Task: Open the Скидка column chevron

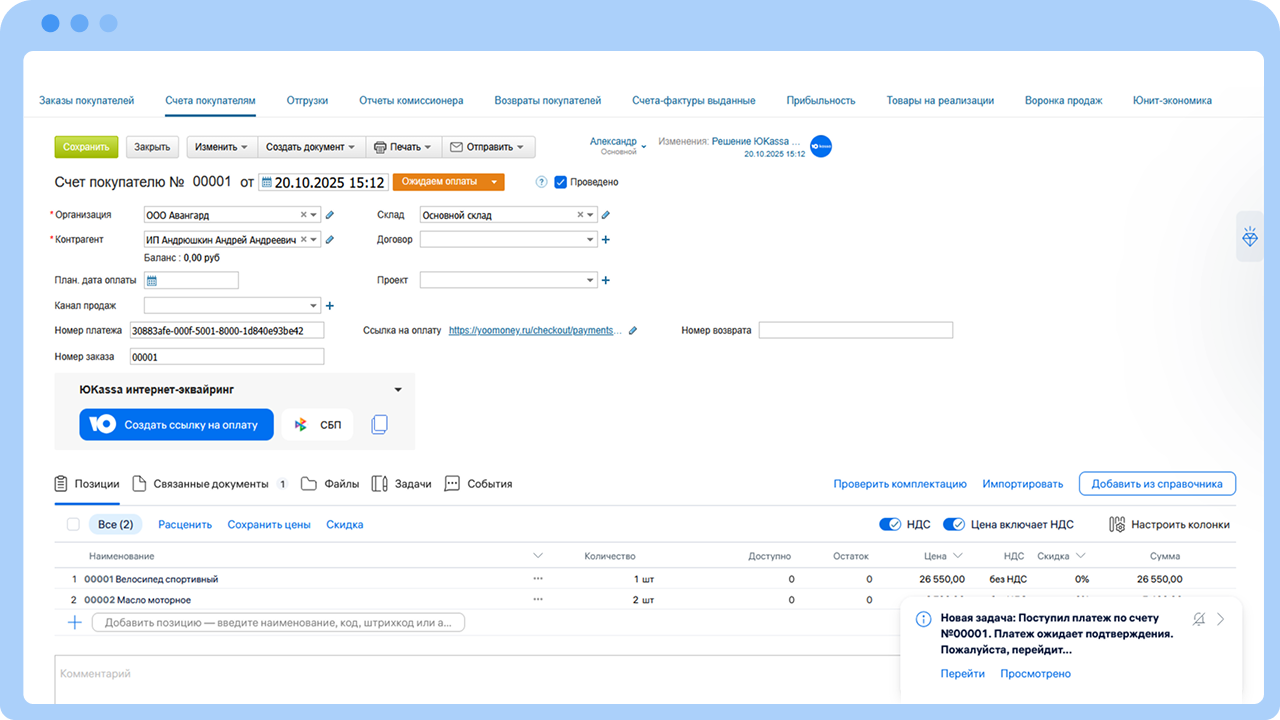Action: coord(1080,556)
